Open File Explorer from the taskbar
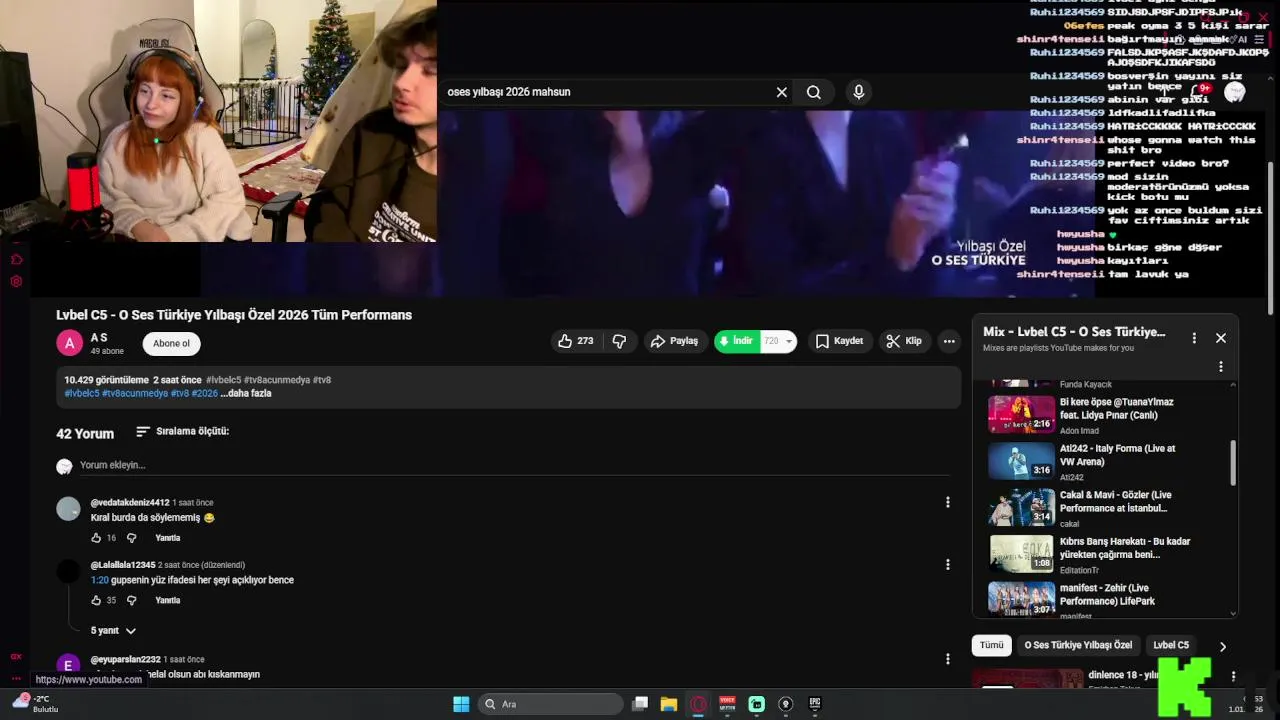 tap(669, 704)
